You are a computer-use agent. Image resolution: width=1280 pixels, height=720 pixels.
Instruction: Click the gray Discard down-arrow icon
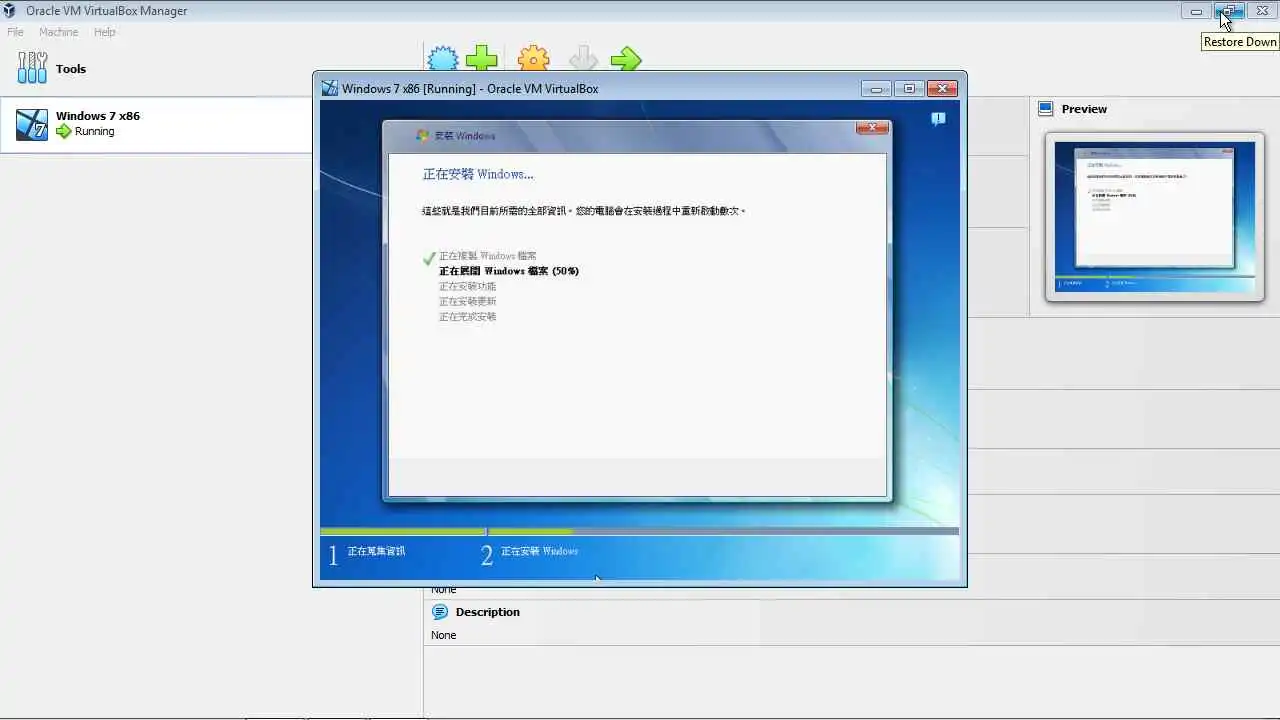[583, 58]
